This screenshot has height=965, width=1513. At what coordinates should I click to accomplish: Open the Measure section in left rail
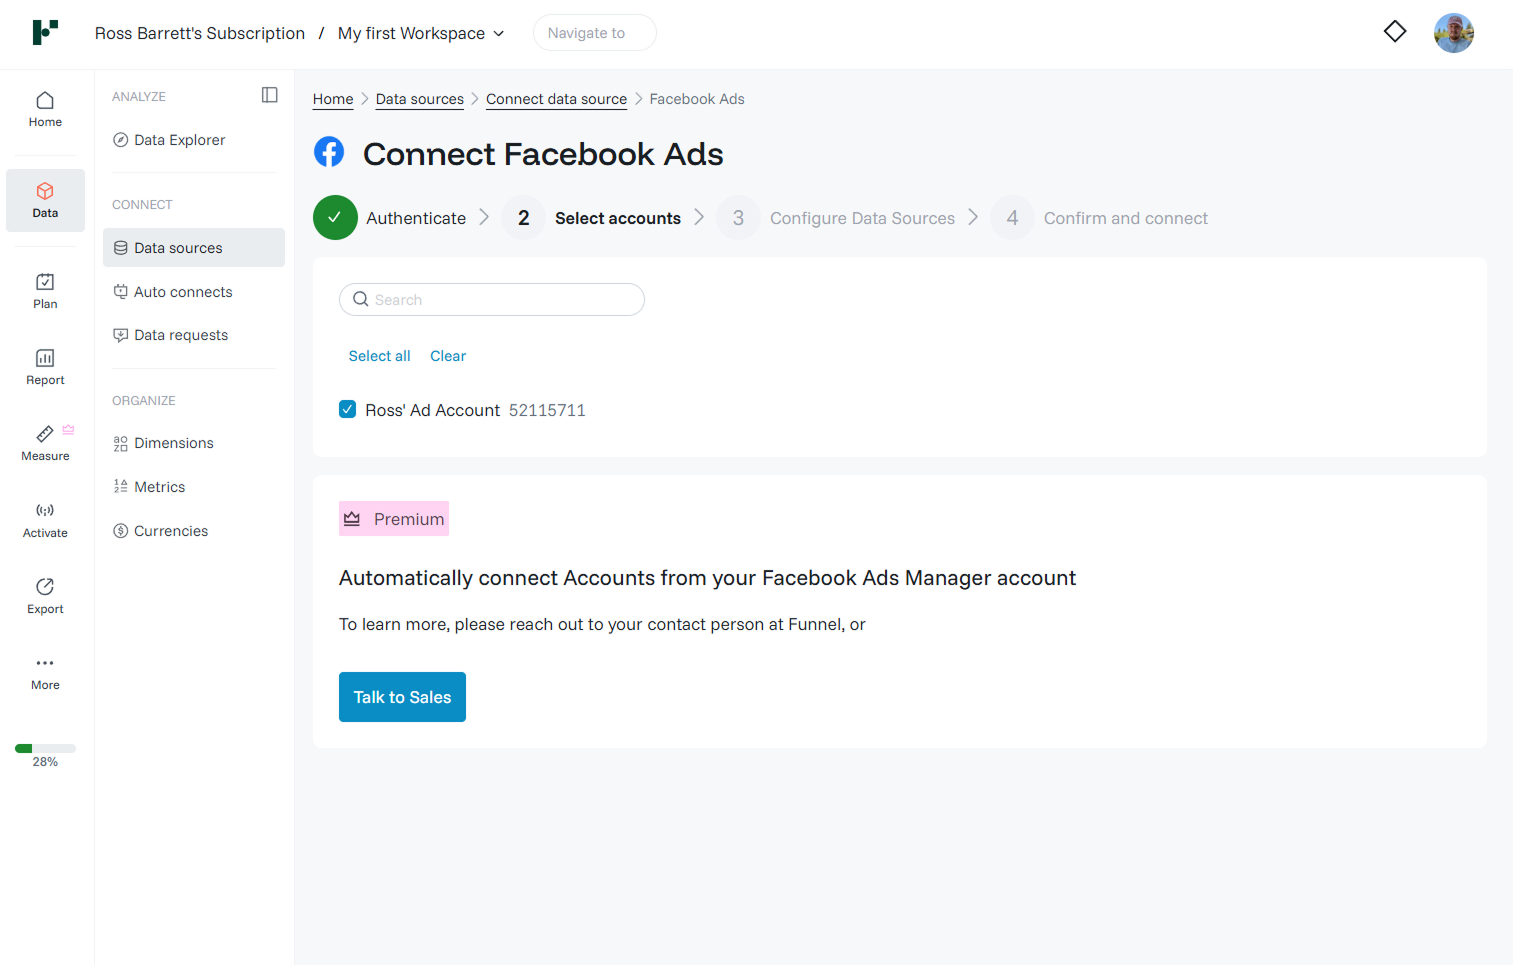45,443
